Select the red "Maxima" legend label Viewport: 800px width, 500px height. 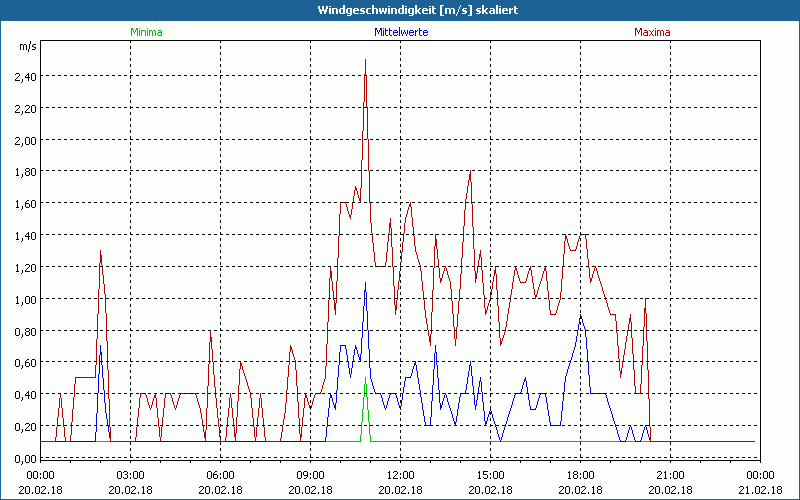point(653,32)
